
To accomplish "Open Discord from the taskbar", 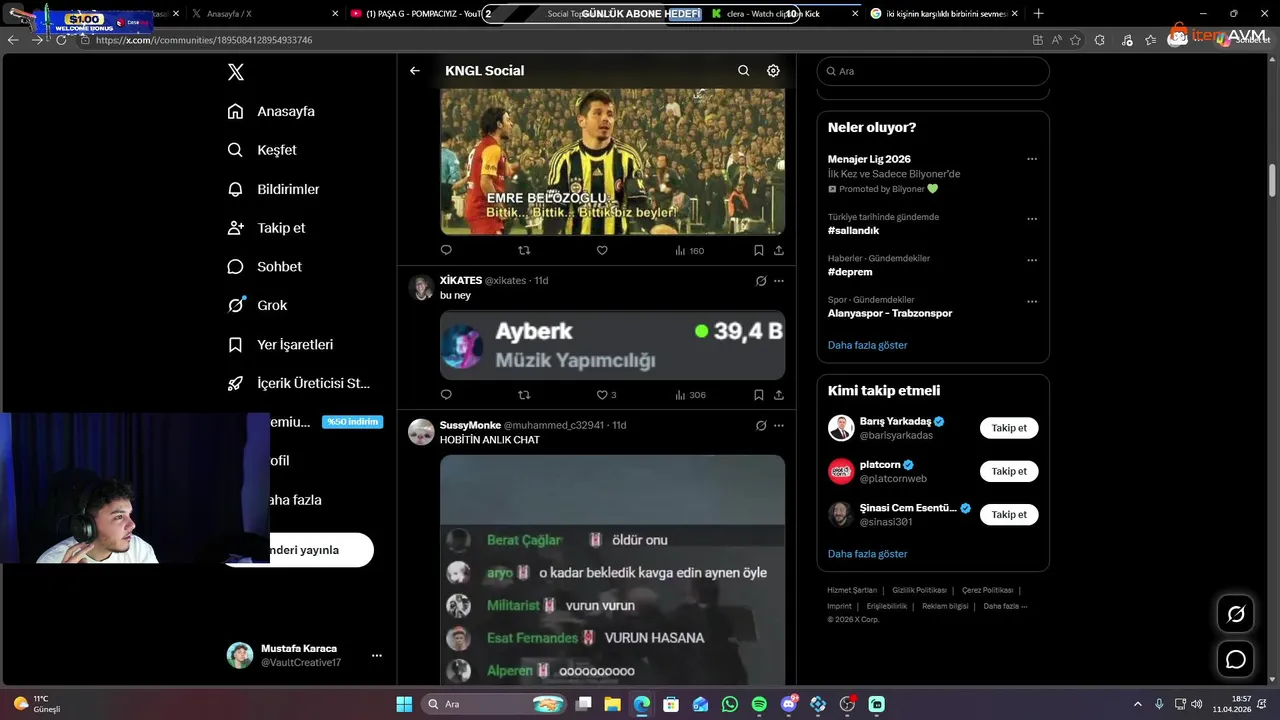I will point(789,704).
